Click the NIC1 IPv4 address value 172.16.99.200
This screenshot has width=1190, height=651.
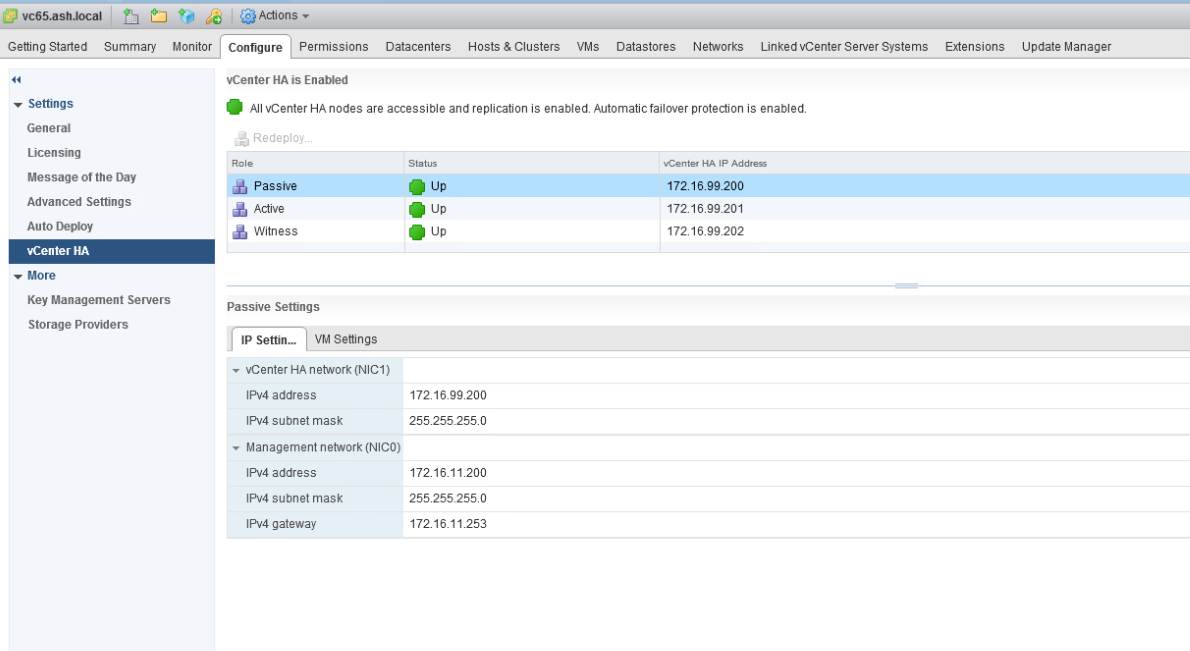pyautogui.click(x=448, y=395)
